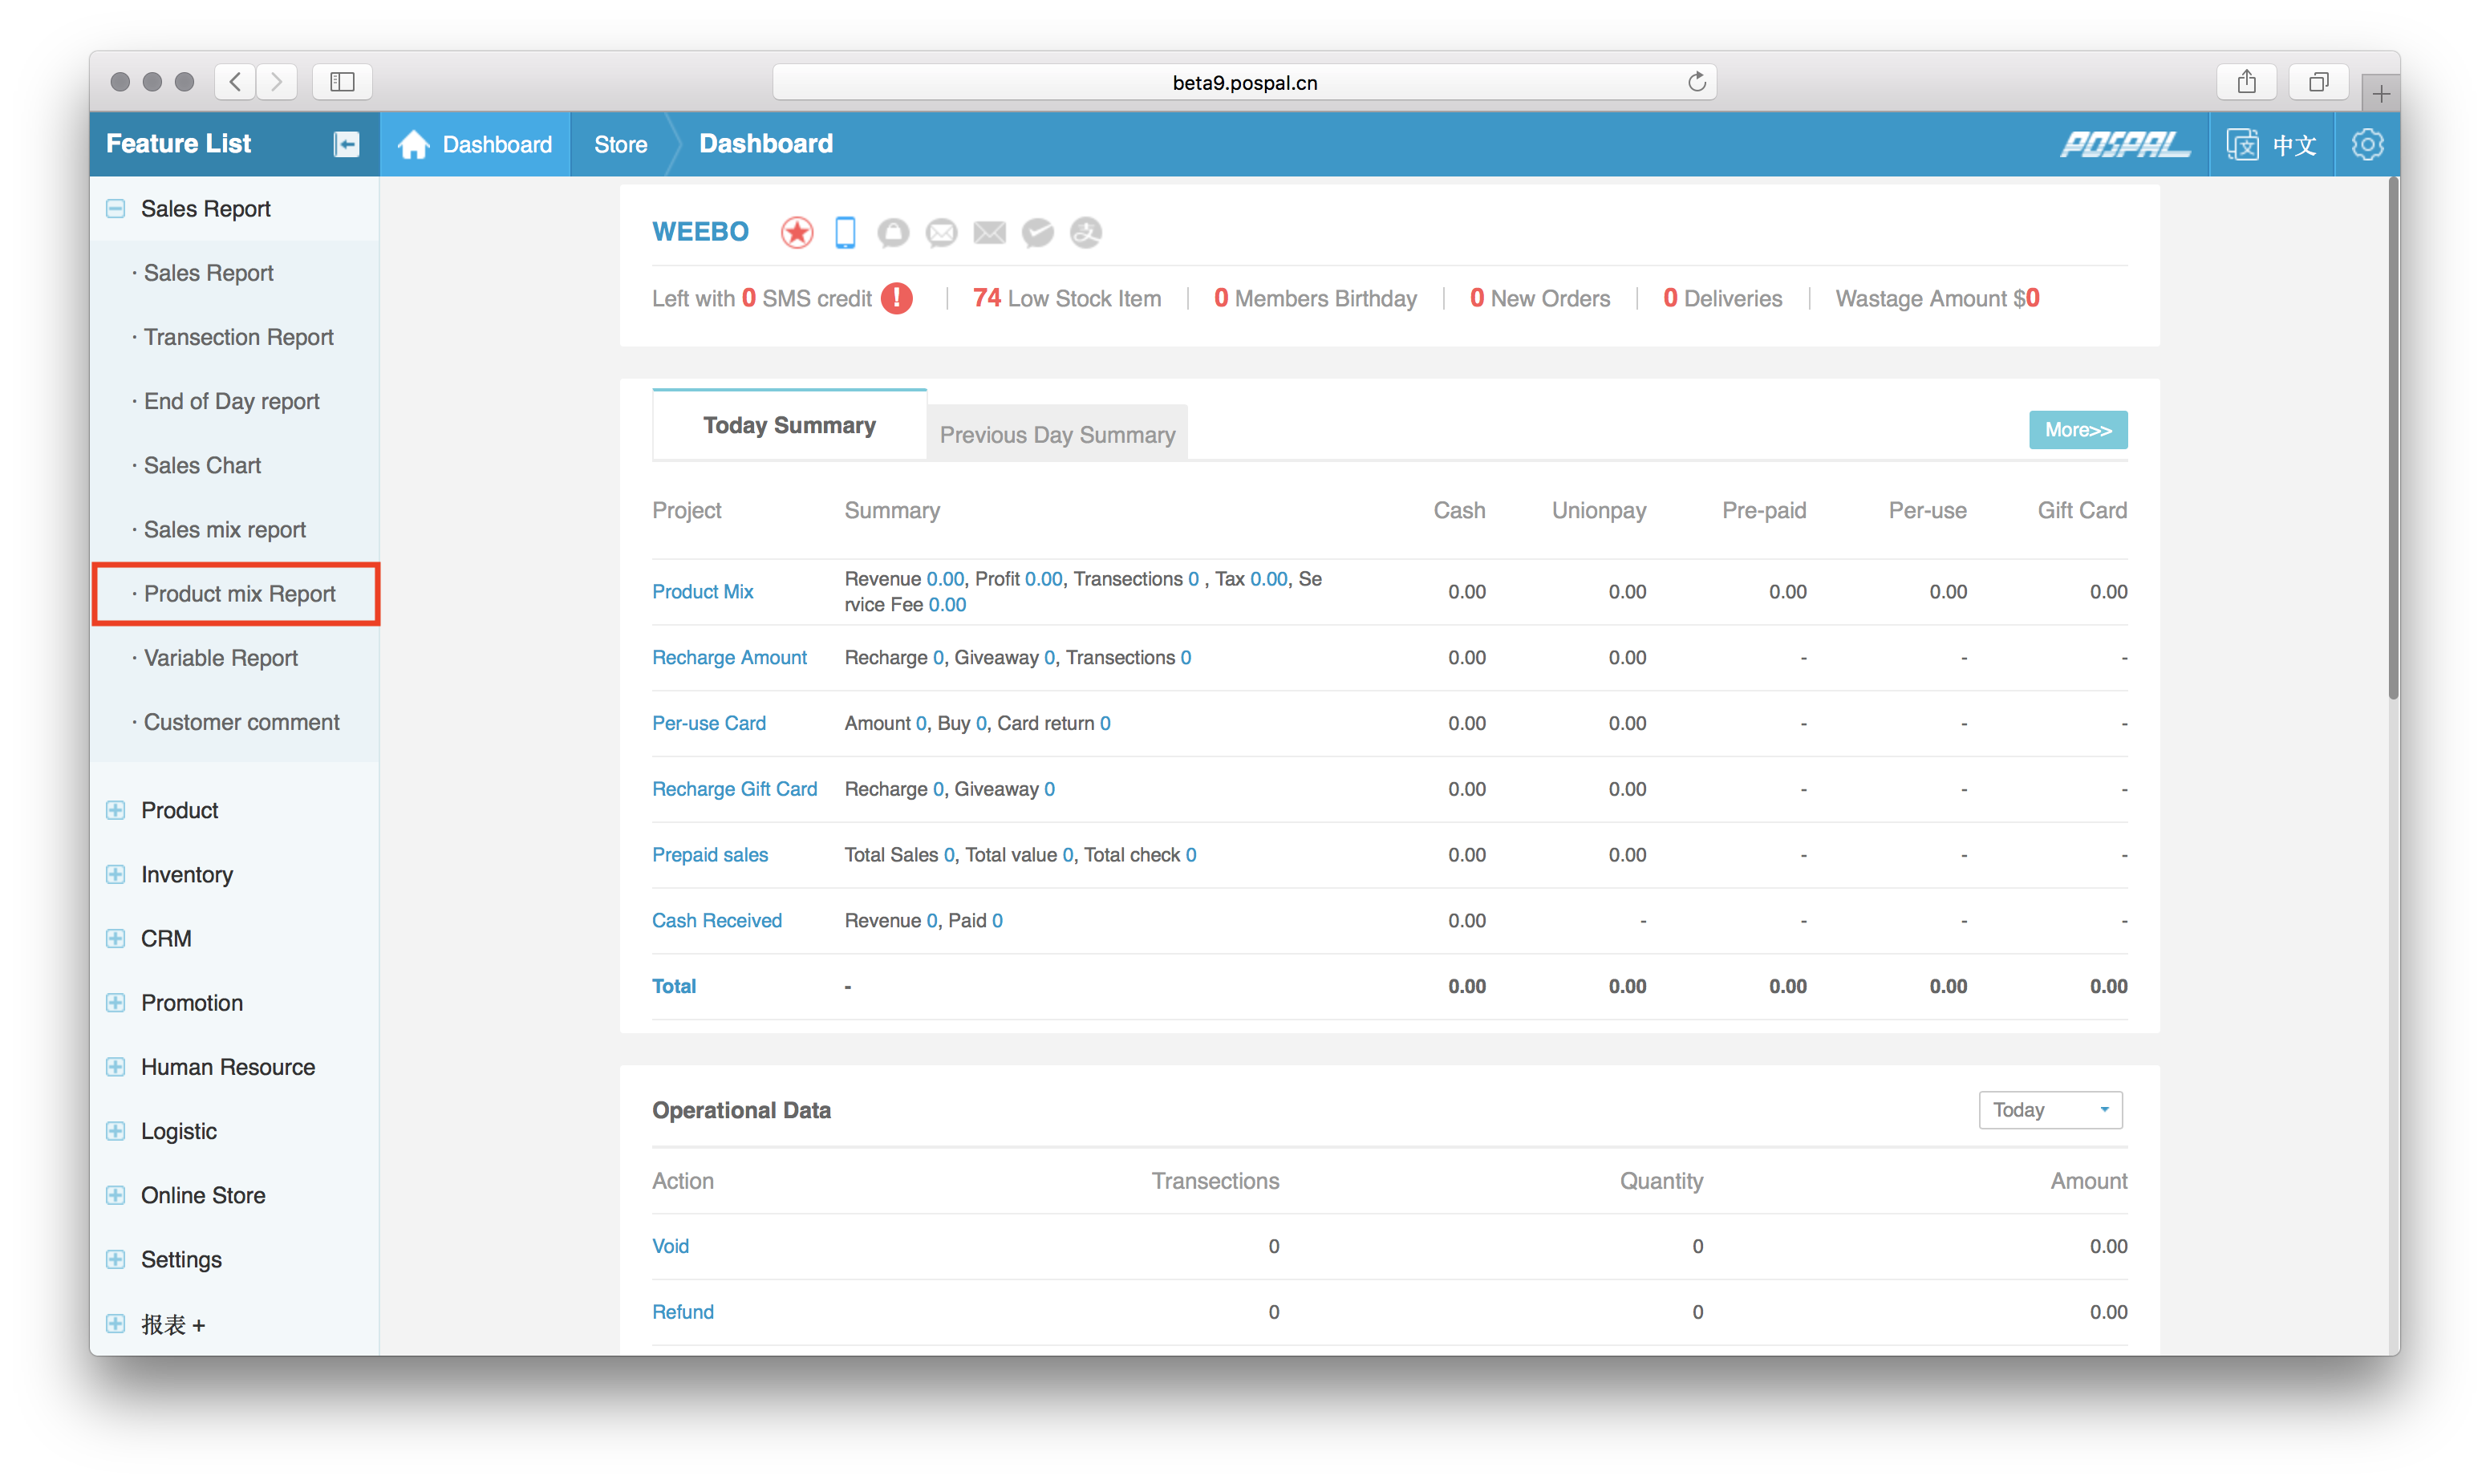Image resolution: width=2490 pixels, height=1484 pixels.
Task: Click the page vertical scrollbar
Action: pos(2393,440)
